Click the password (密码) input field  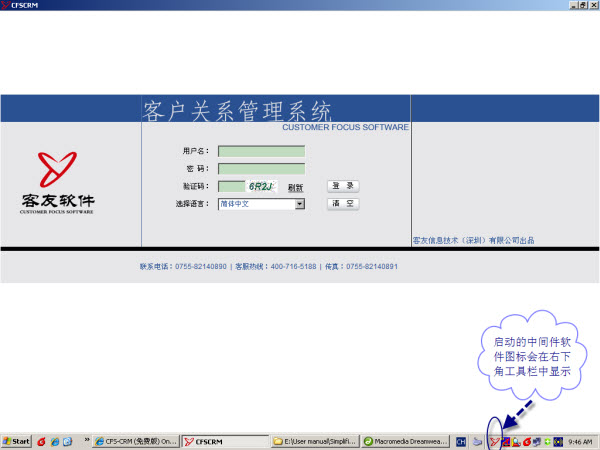pos(261,169)
